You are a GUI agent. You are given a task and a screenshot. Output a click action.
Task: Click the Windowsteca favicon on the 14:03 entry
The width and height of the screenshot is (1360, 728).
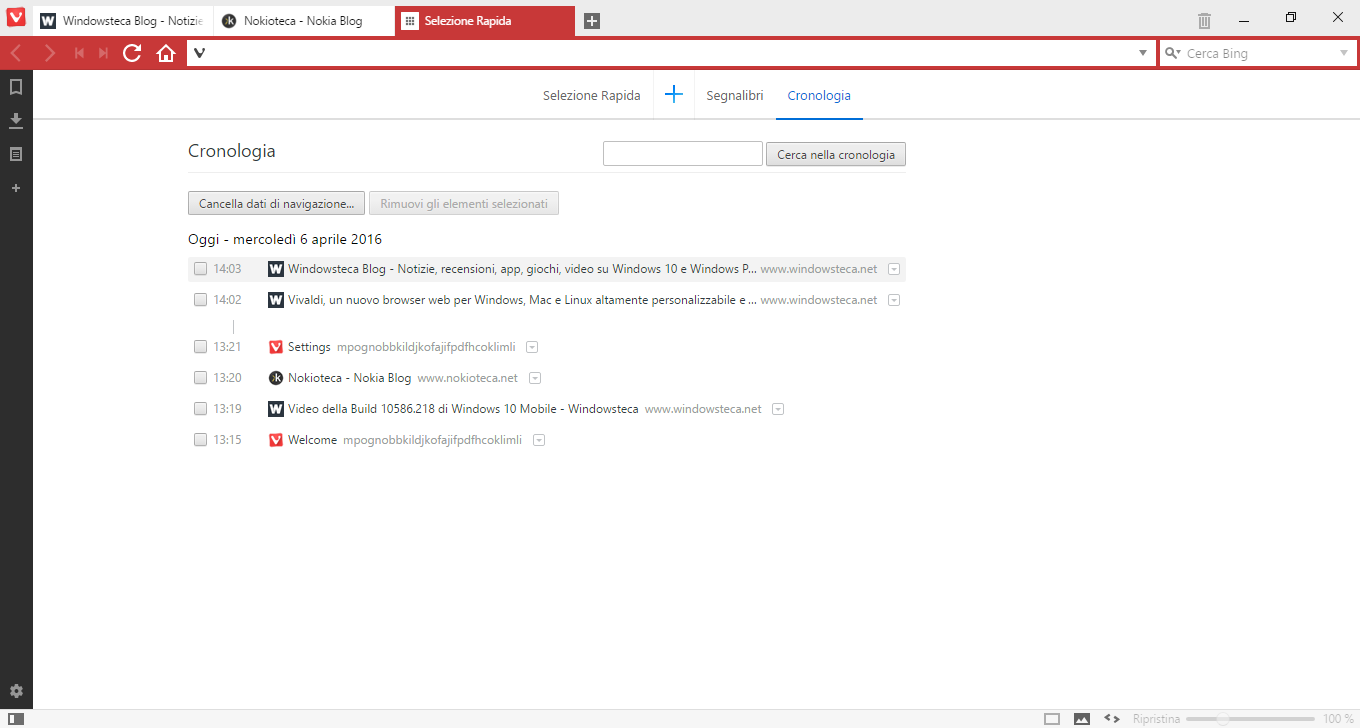276,269
